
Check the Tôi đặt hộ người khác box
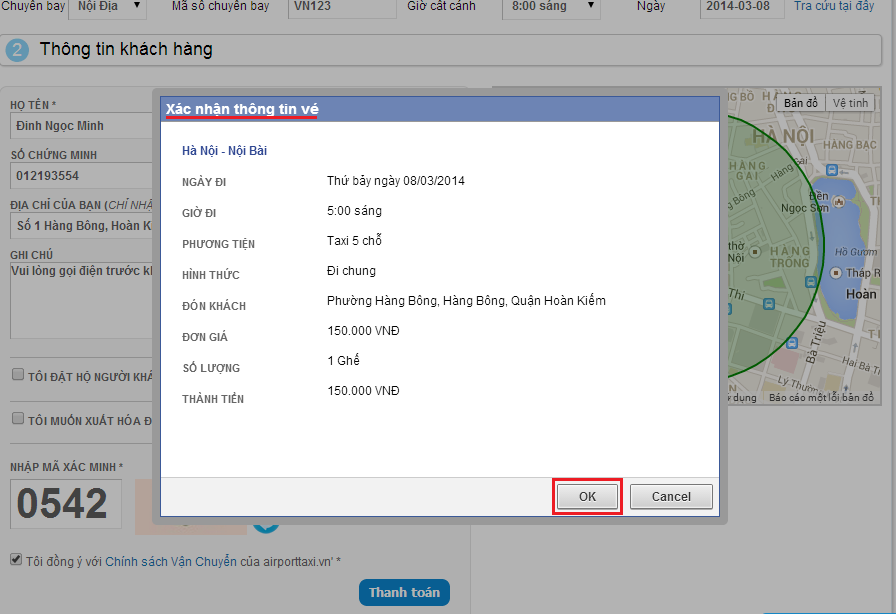pyautogui.click(x=18, y=374)
